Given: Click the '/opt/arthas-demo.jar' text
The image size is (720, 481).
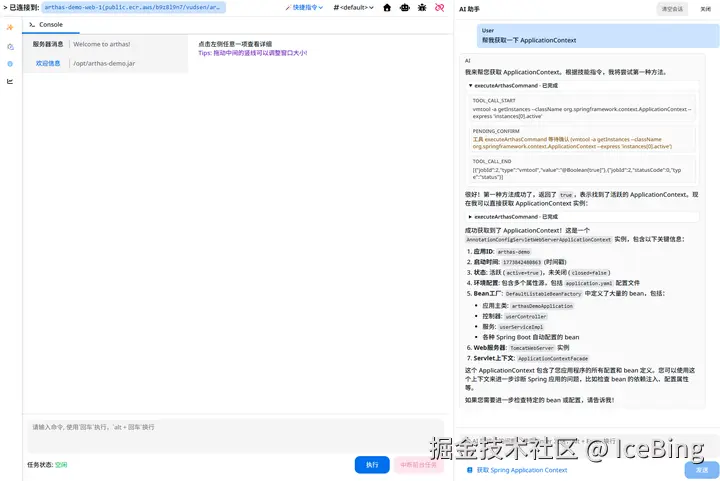Looking at the screenshot, I should 104,63.
